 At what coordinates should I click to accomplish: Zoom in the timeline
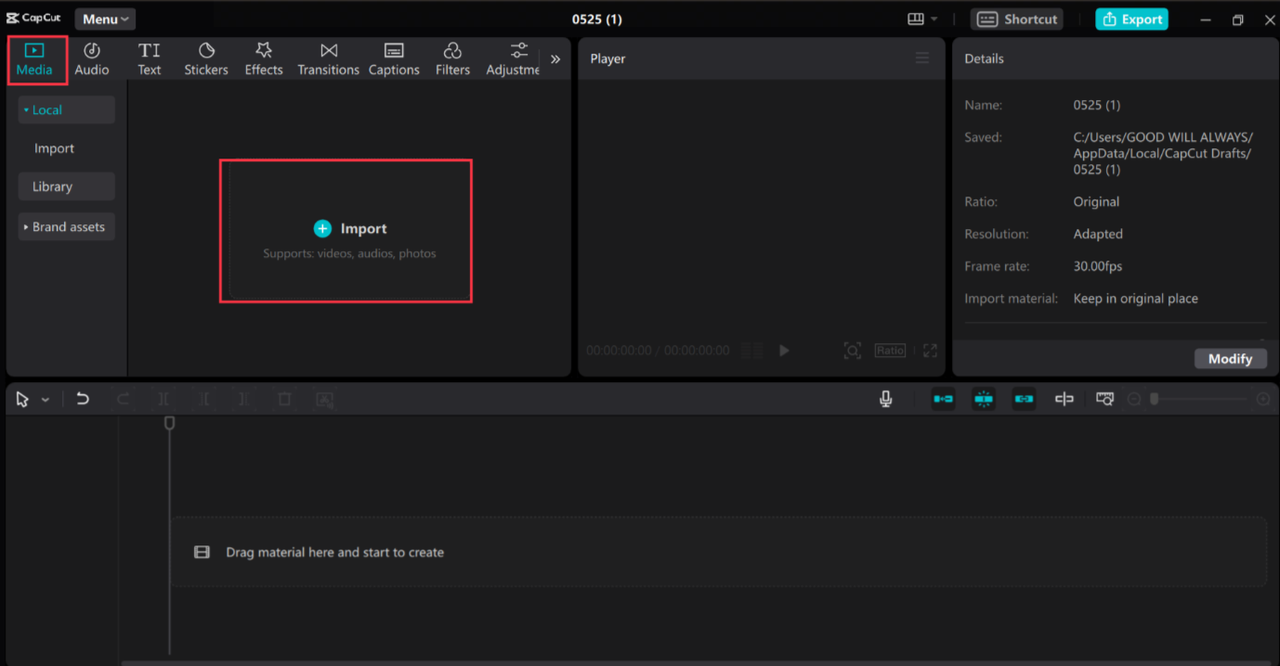pyautogui.click(x=1263, y=399)
